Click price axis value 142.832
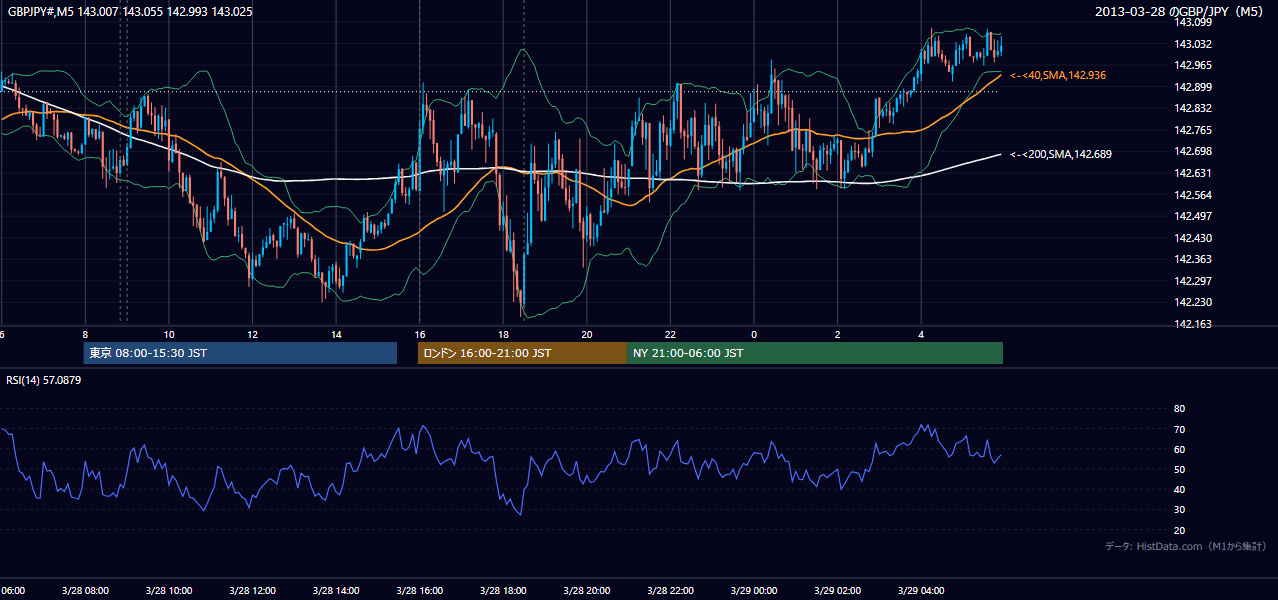This screenshot has width=1278, height=600. [1193, 108]
